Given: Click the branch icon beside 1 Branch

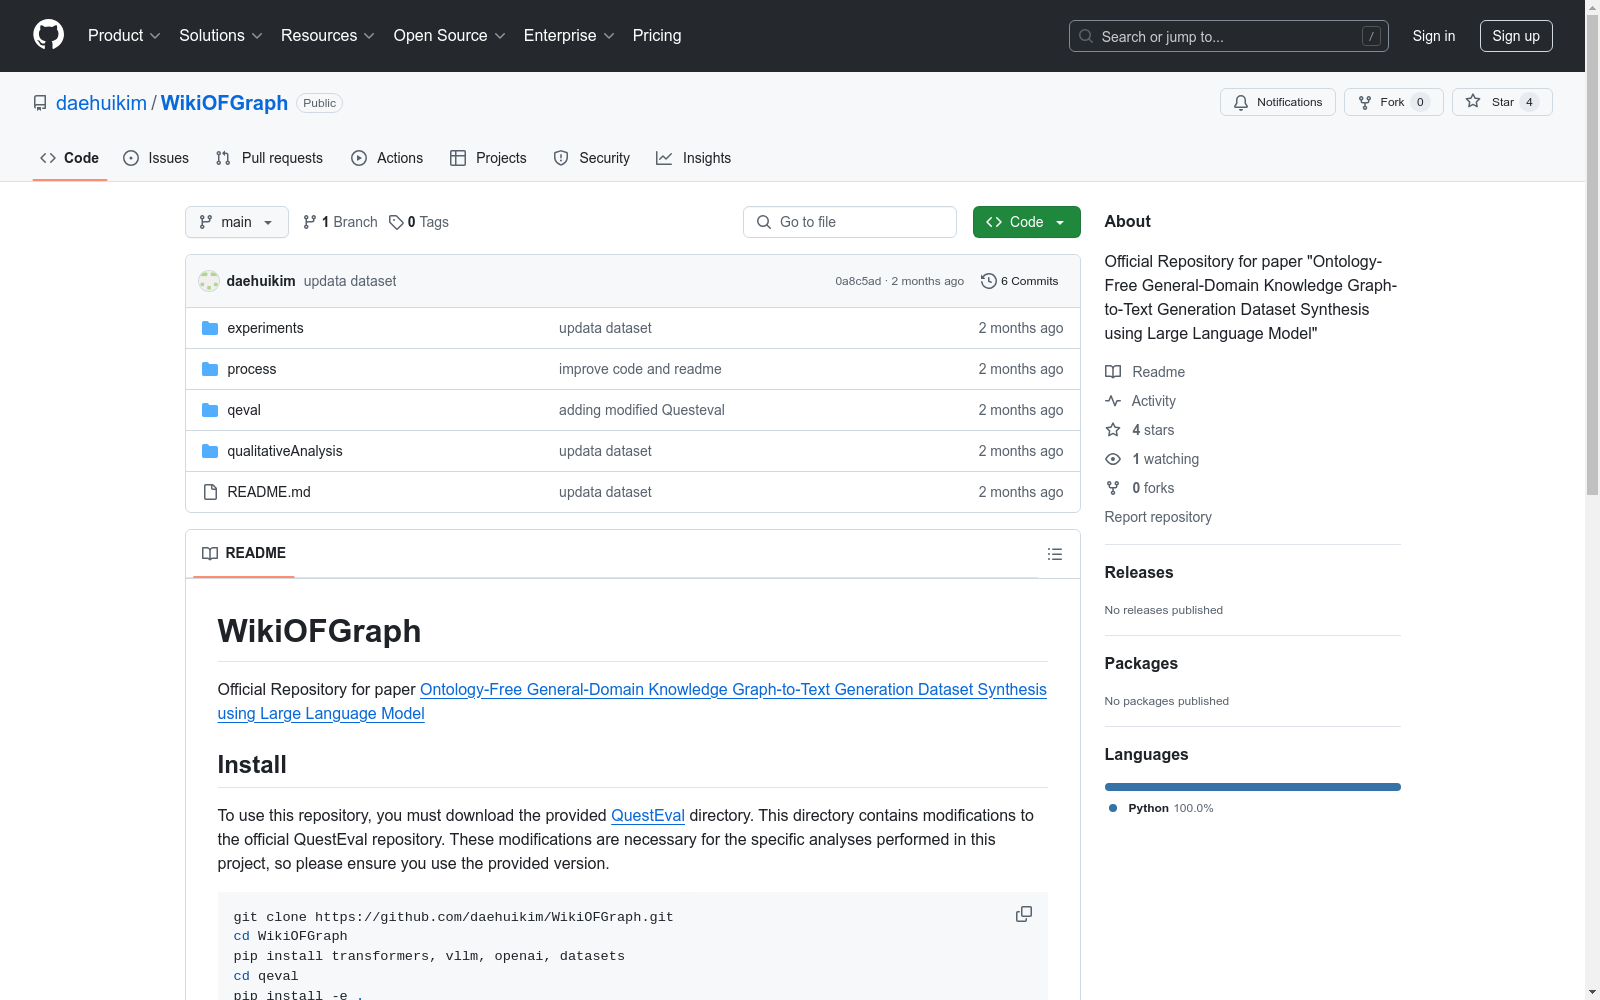Looking at the screenshot, I should (310, 222).
